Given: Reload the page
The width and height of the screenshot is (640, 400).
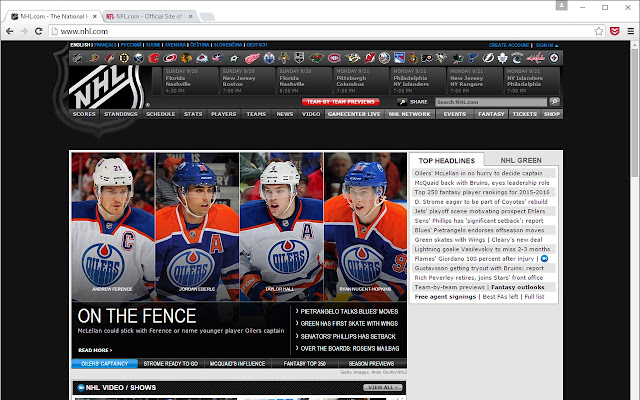Looking at the screenshot, I should [39, 31].
